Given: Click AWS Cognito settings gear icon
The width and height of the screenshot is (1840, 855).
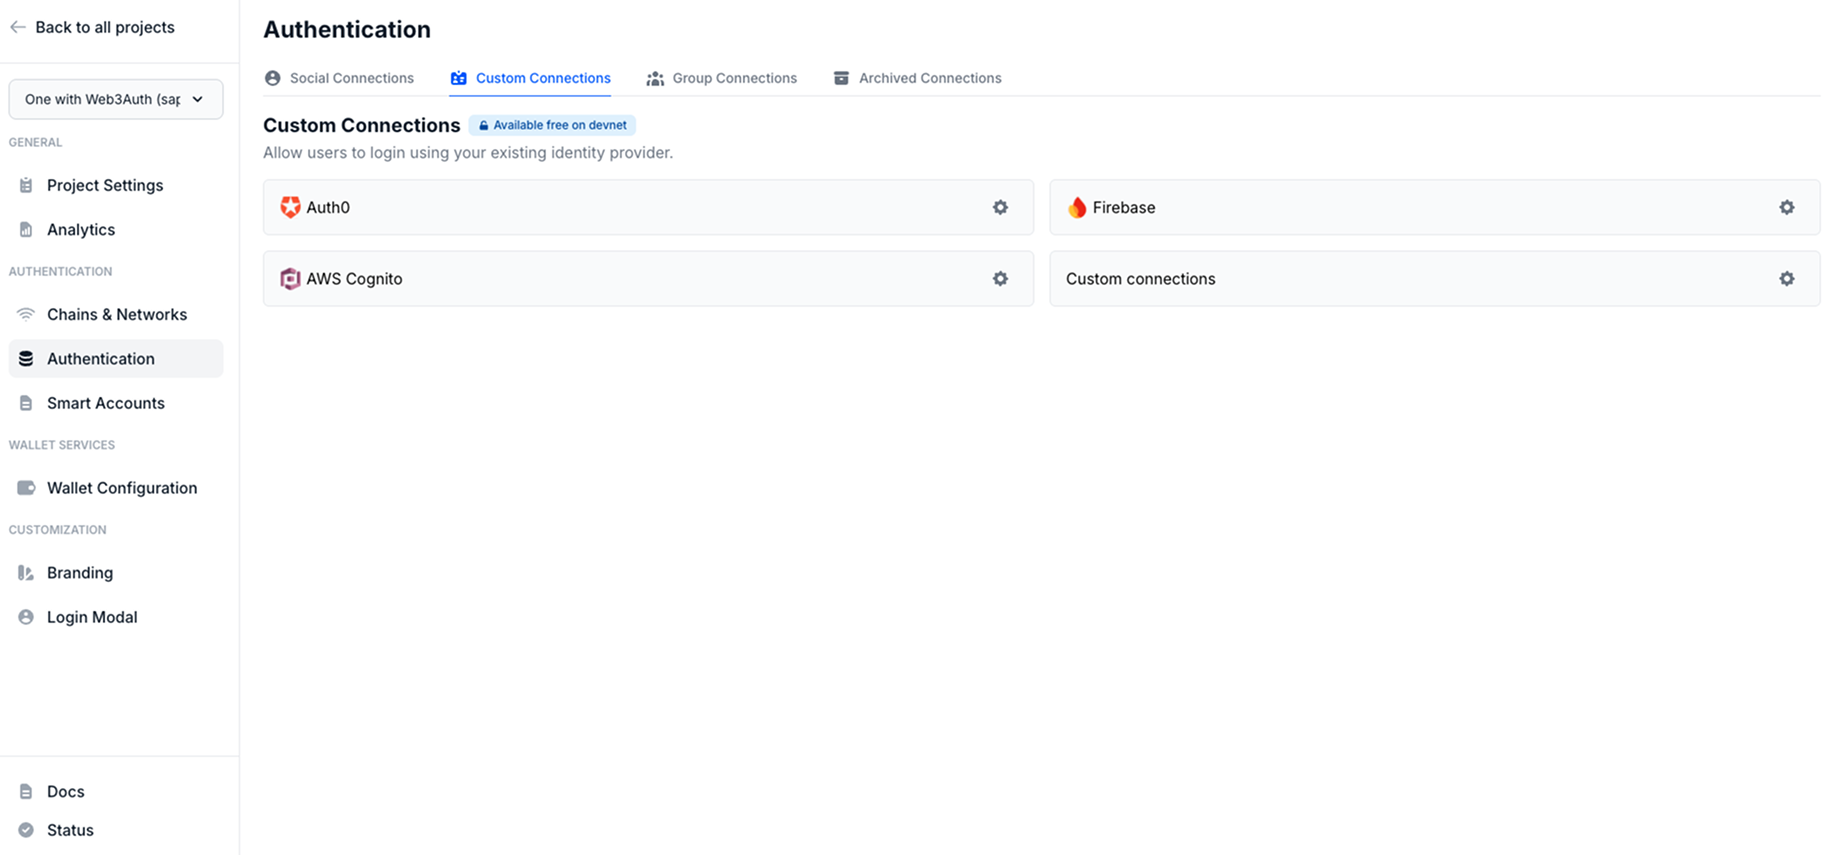Looking at the screenshot, I should [1000, 279].
